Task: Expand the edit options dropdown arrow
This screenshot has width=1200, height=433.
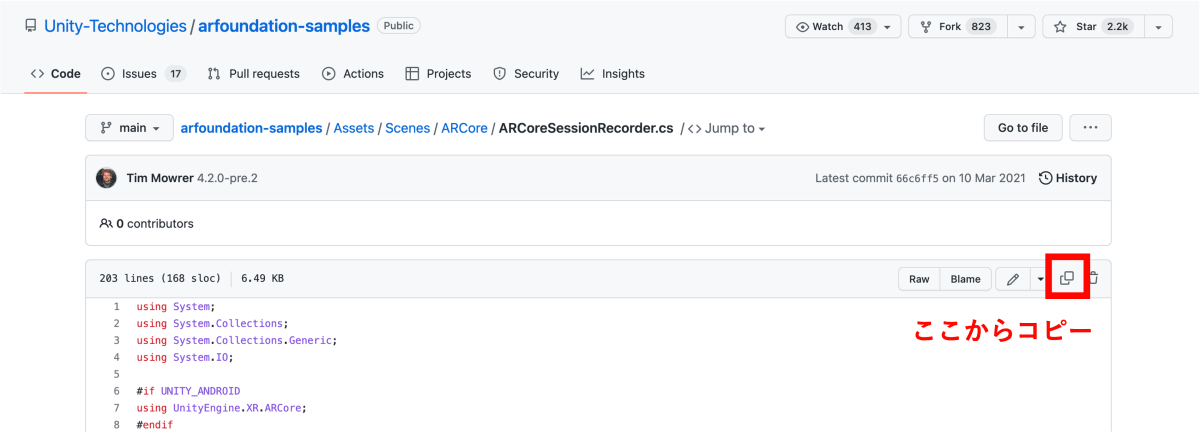Action: click(1040, 279)
